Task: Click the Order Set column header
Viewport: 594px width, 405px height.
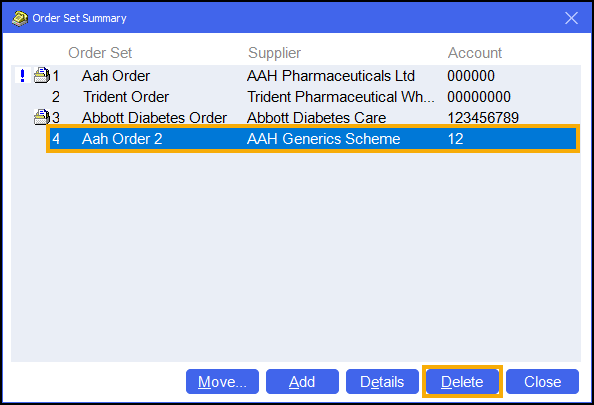Action: click(x=100, y=53)
